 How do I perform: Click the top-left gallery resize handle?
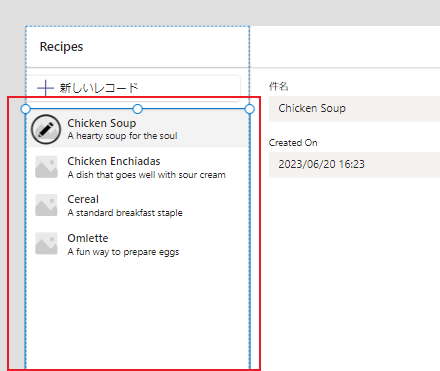pos(26,109)
